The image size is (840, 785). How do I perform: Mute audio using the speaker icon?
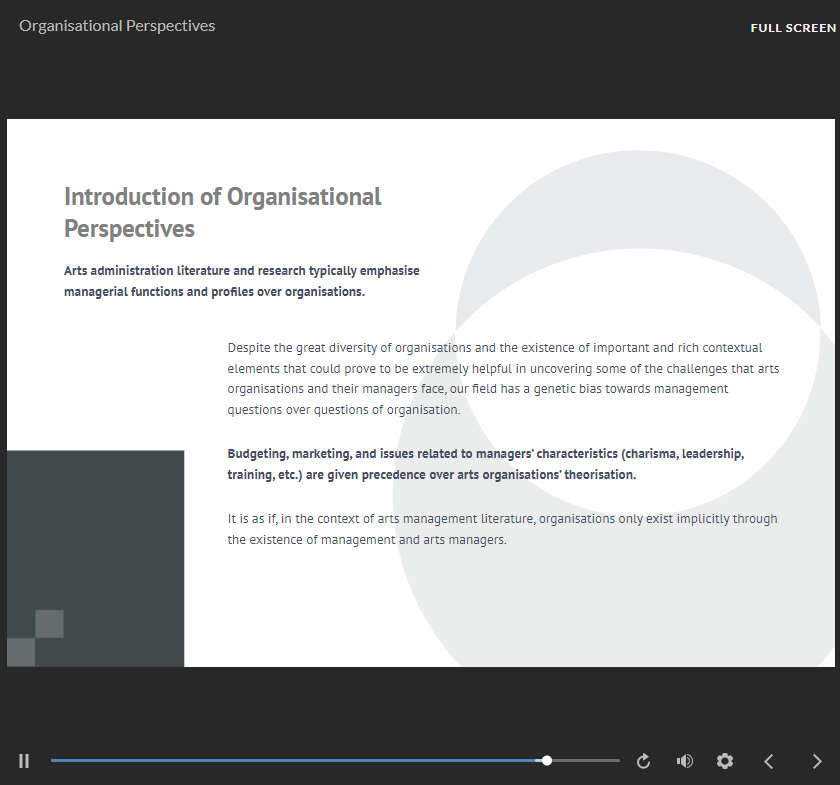(x=685, y=761)
